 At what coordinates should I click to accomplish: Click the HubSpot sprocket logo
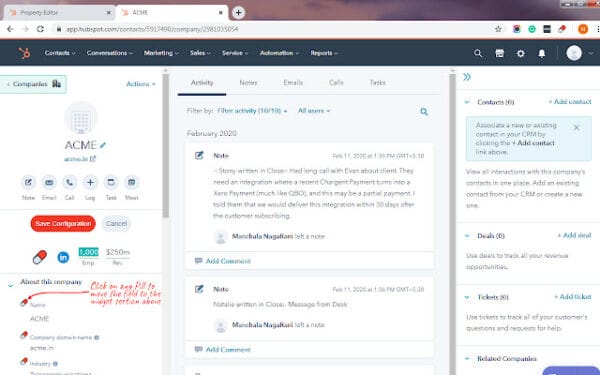(x=25, y=53)
